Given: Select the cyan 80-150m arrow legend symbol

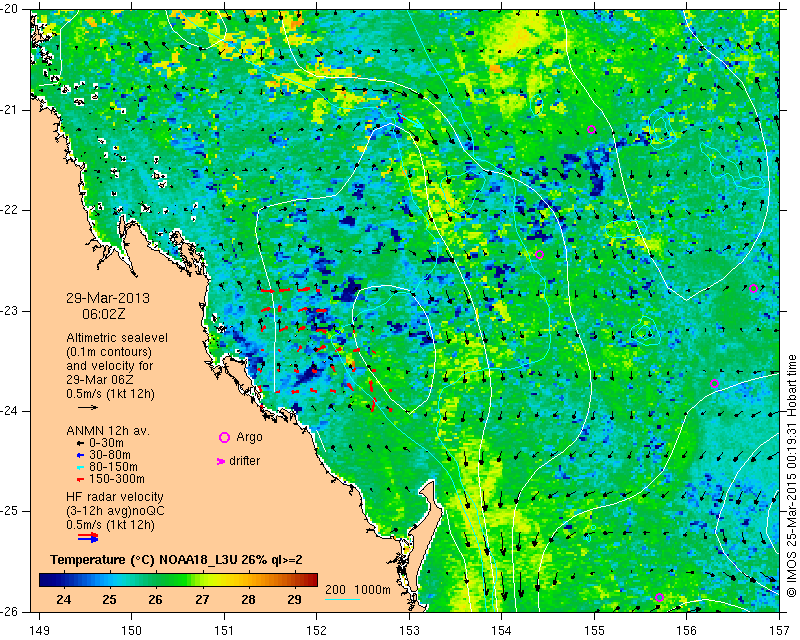Looking at the screenshot, I should coord(80,467).
